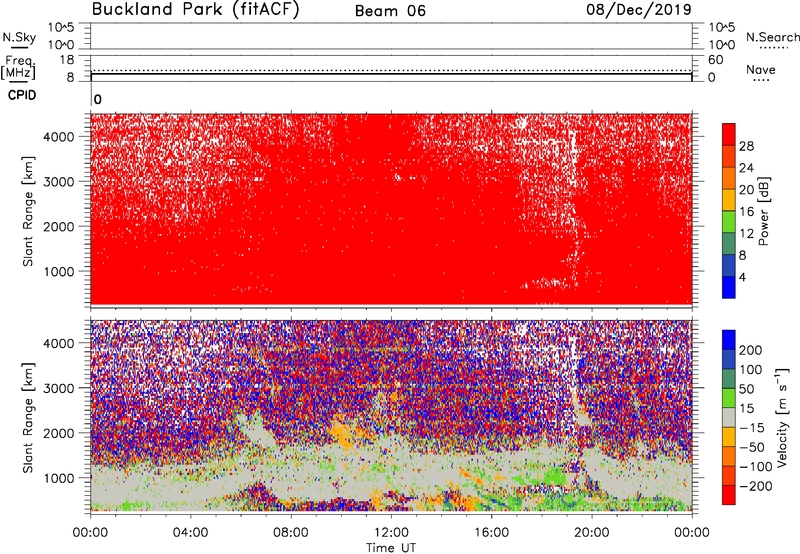Image resolution: width=800 pixels, height=554 pixels.
Task: Click the '1000' tick of the velocity panel
Action: coord(59,478)
